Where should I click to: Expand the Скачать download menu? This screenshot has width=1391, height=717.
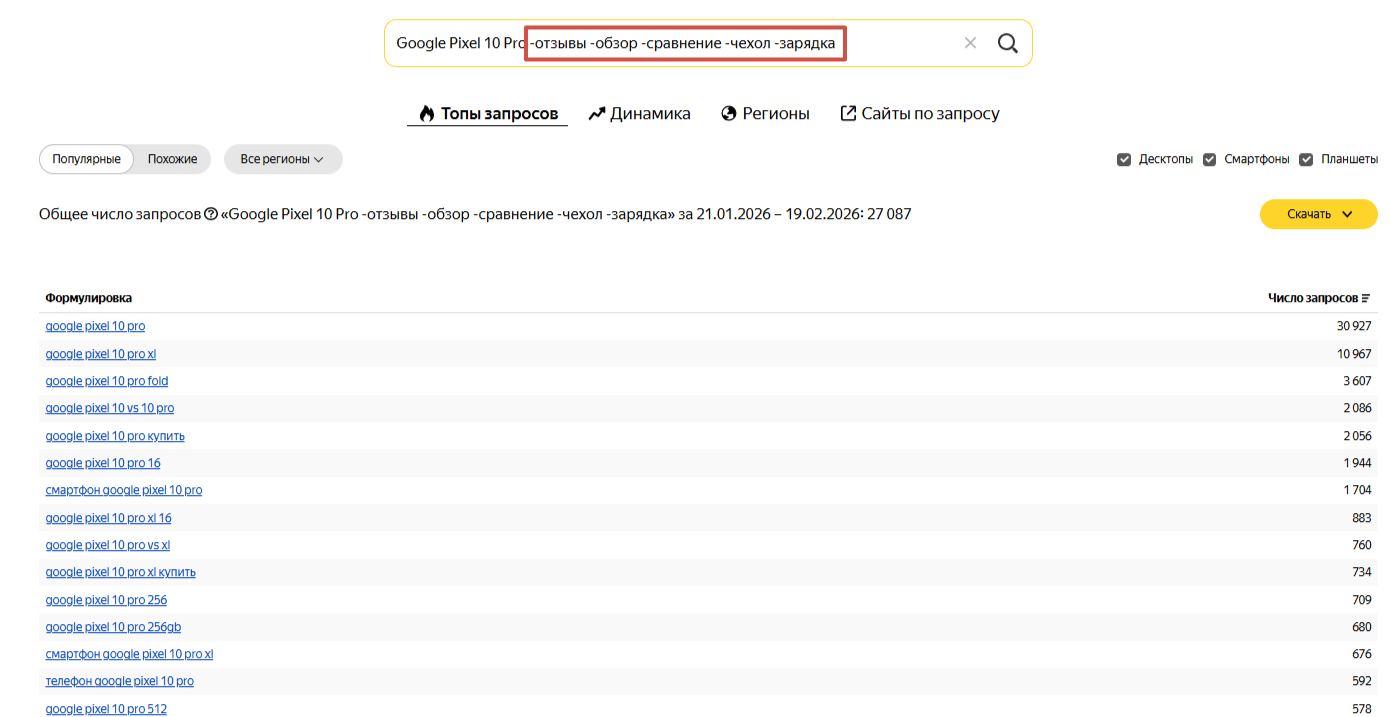tap(1318, 214)
